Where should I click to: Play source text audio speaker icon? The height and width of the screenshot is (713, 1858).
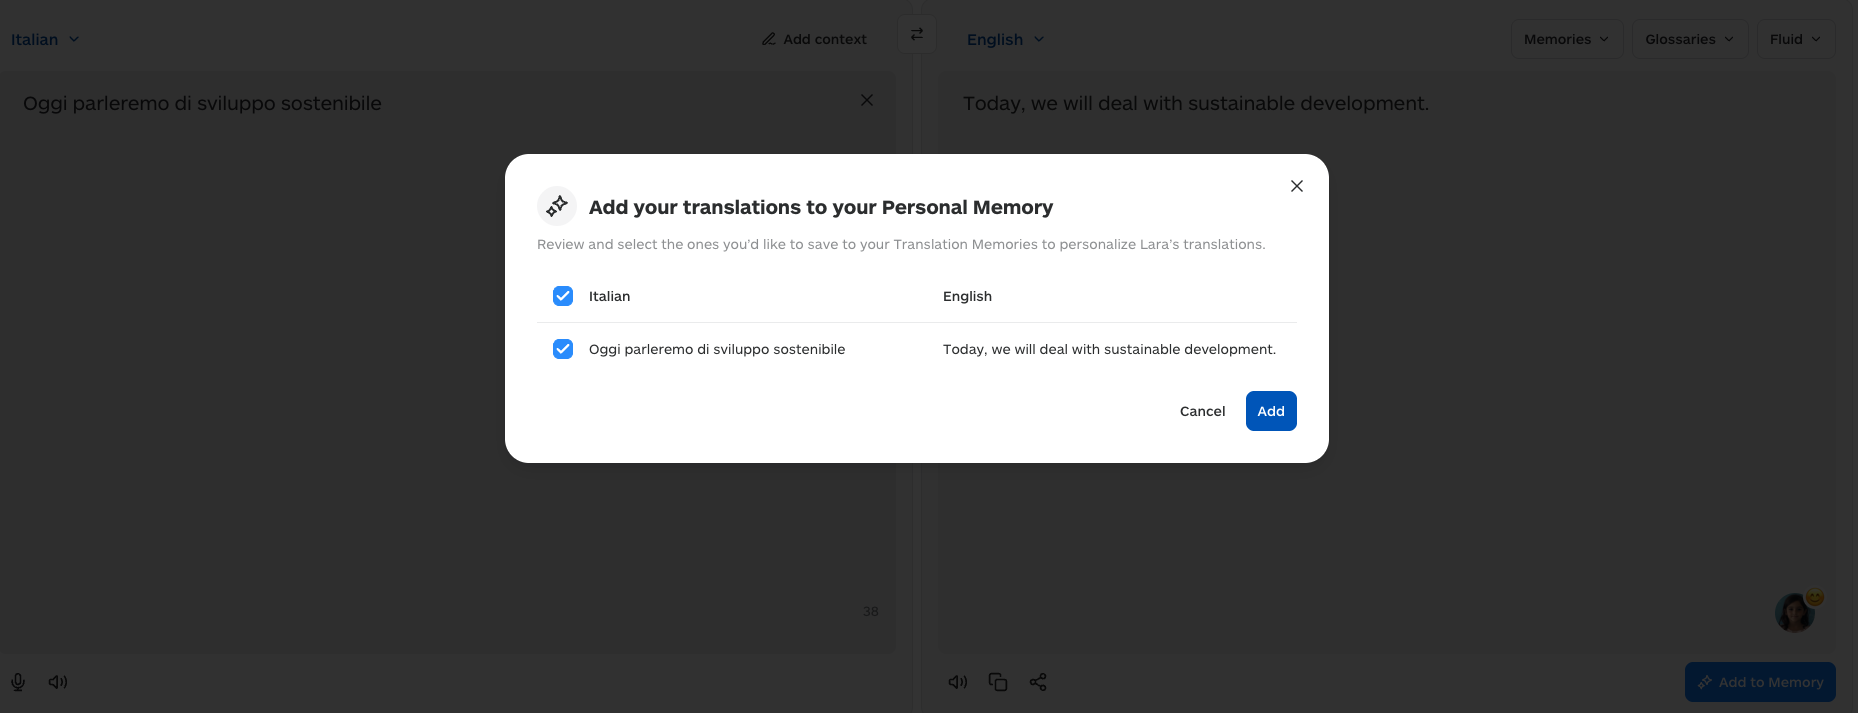pyautogui.click(x=58, y=682)
